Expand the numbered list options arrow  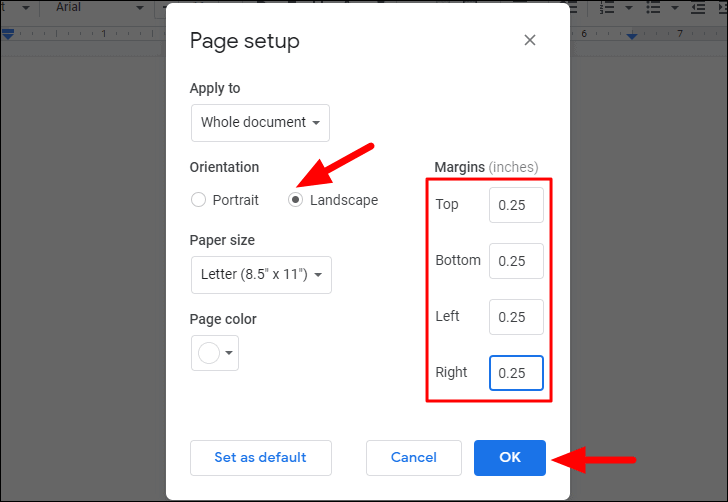point(629,7)
